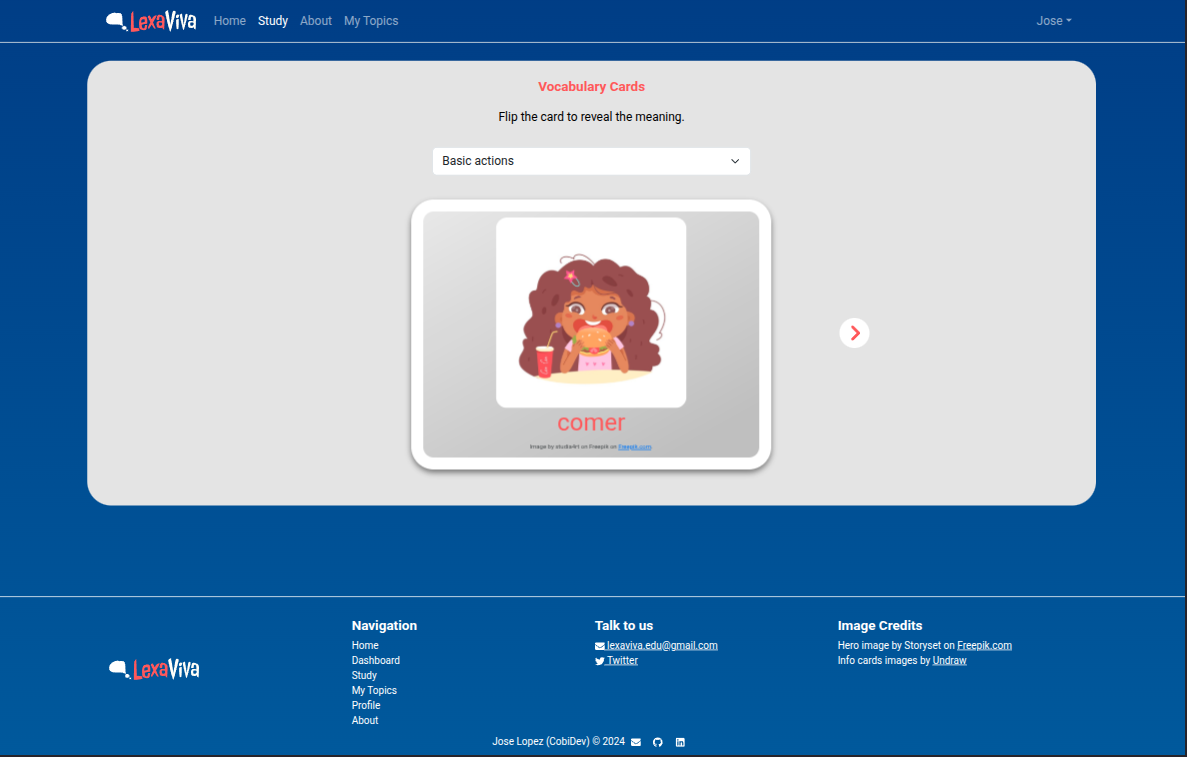Click Profile in footer navigation
The image size is (1187, 757).
pos(366,705)
